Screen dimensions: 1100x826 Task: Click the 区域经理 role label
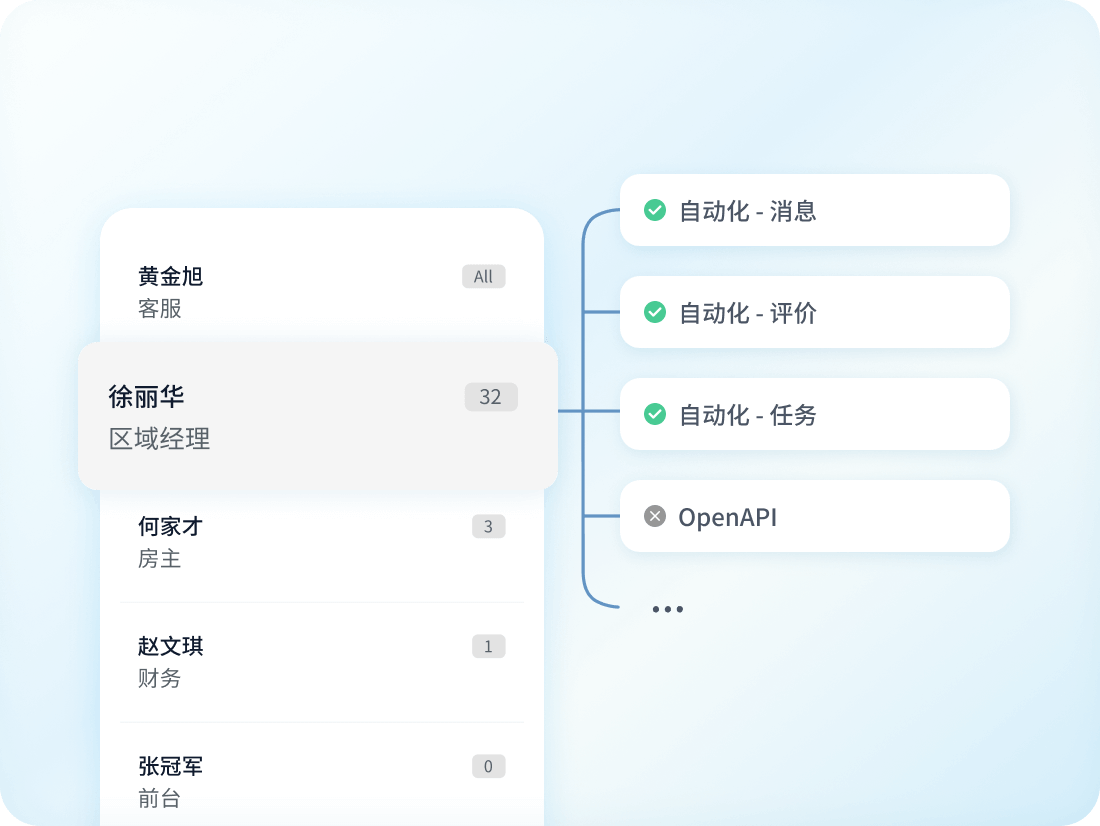pyautogui.click(x=160, y=439)
